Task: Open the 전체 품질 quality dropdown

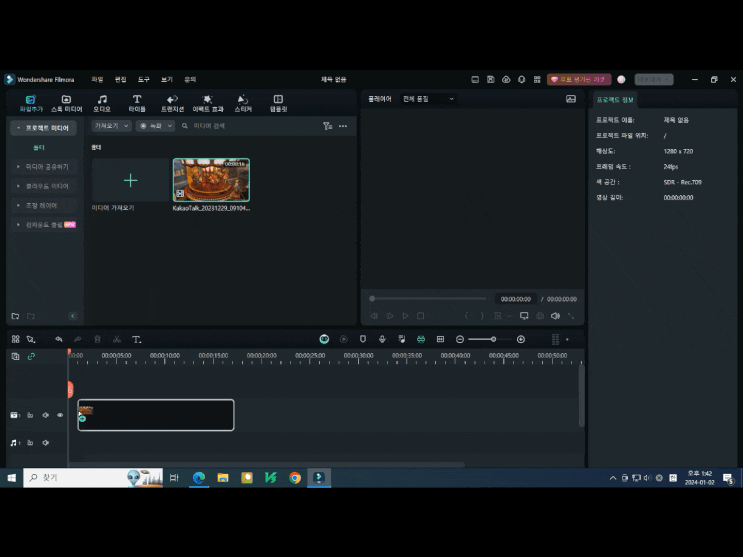Action: click(428, 99)
